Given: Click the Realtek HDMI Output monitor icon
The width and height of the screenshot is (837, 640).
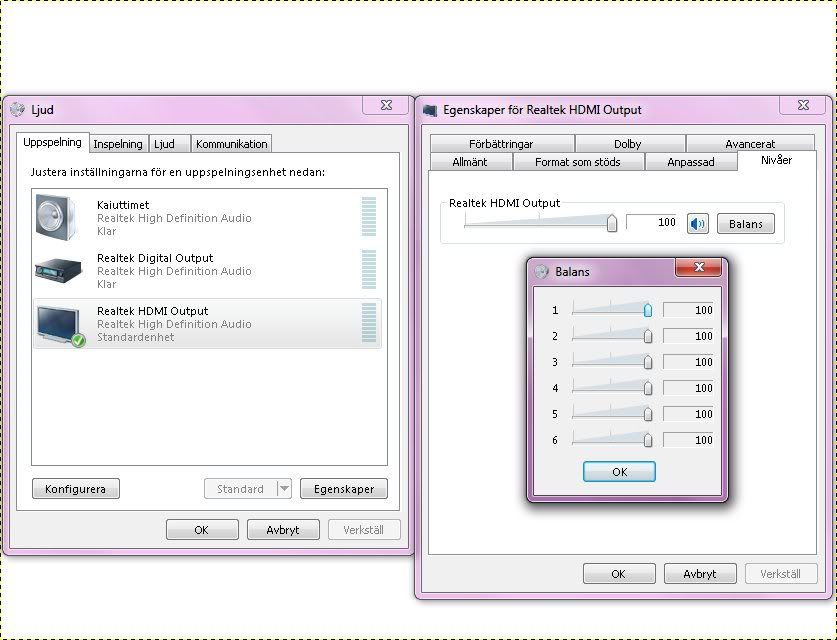Looking at the screenshot, I should 58,324.
